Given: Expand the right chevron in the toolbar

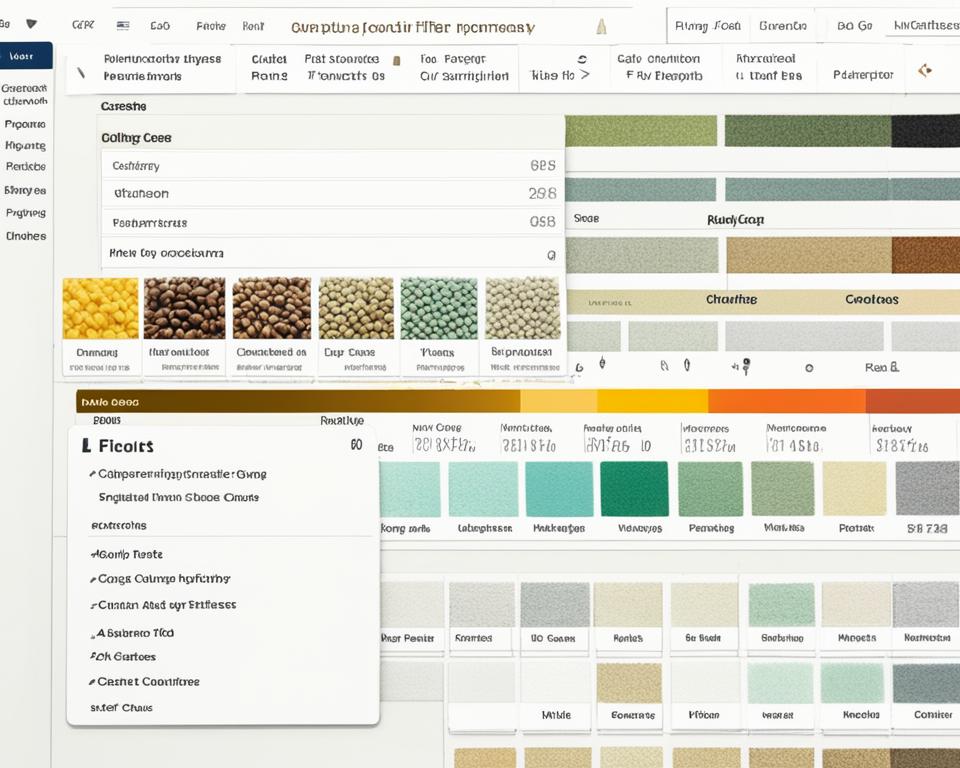Looking at the screenshot, I should (x=585, y=75).
